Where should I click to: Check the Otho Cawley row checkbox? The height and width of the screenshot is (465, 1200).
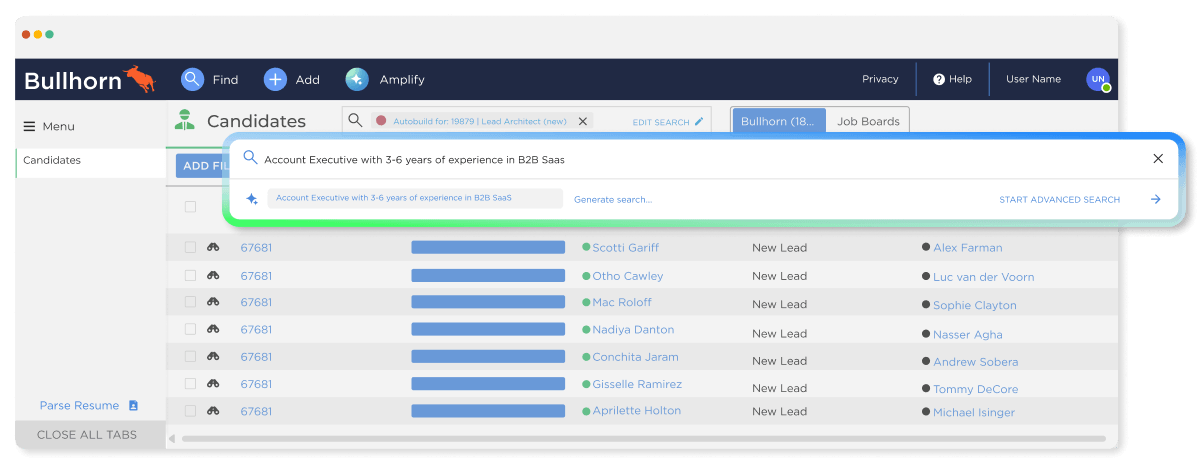[190, 275]
